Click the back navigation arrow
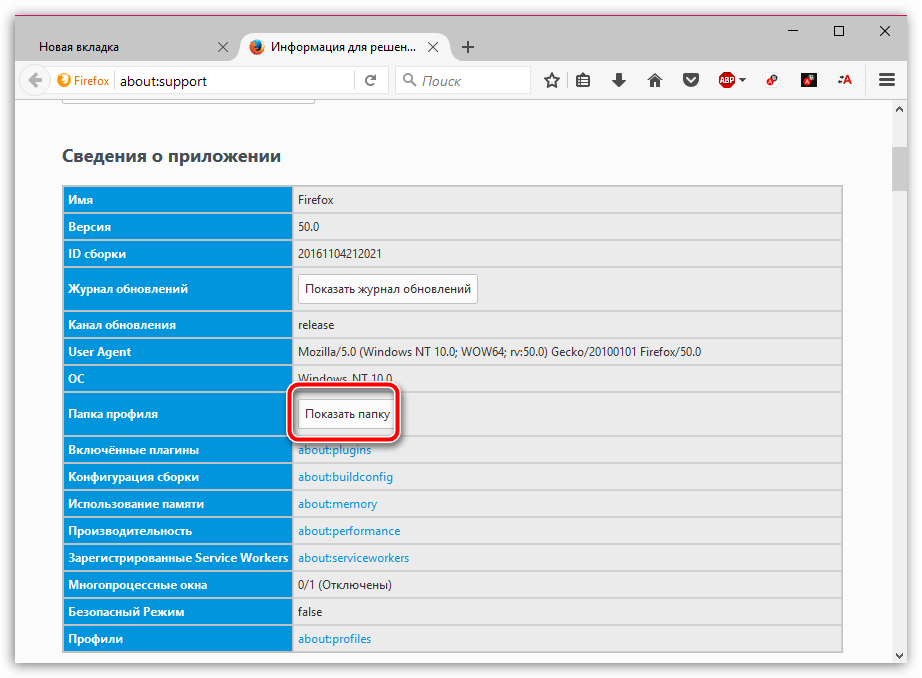 [x=35, y=81]
